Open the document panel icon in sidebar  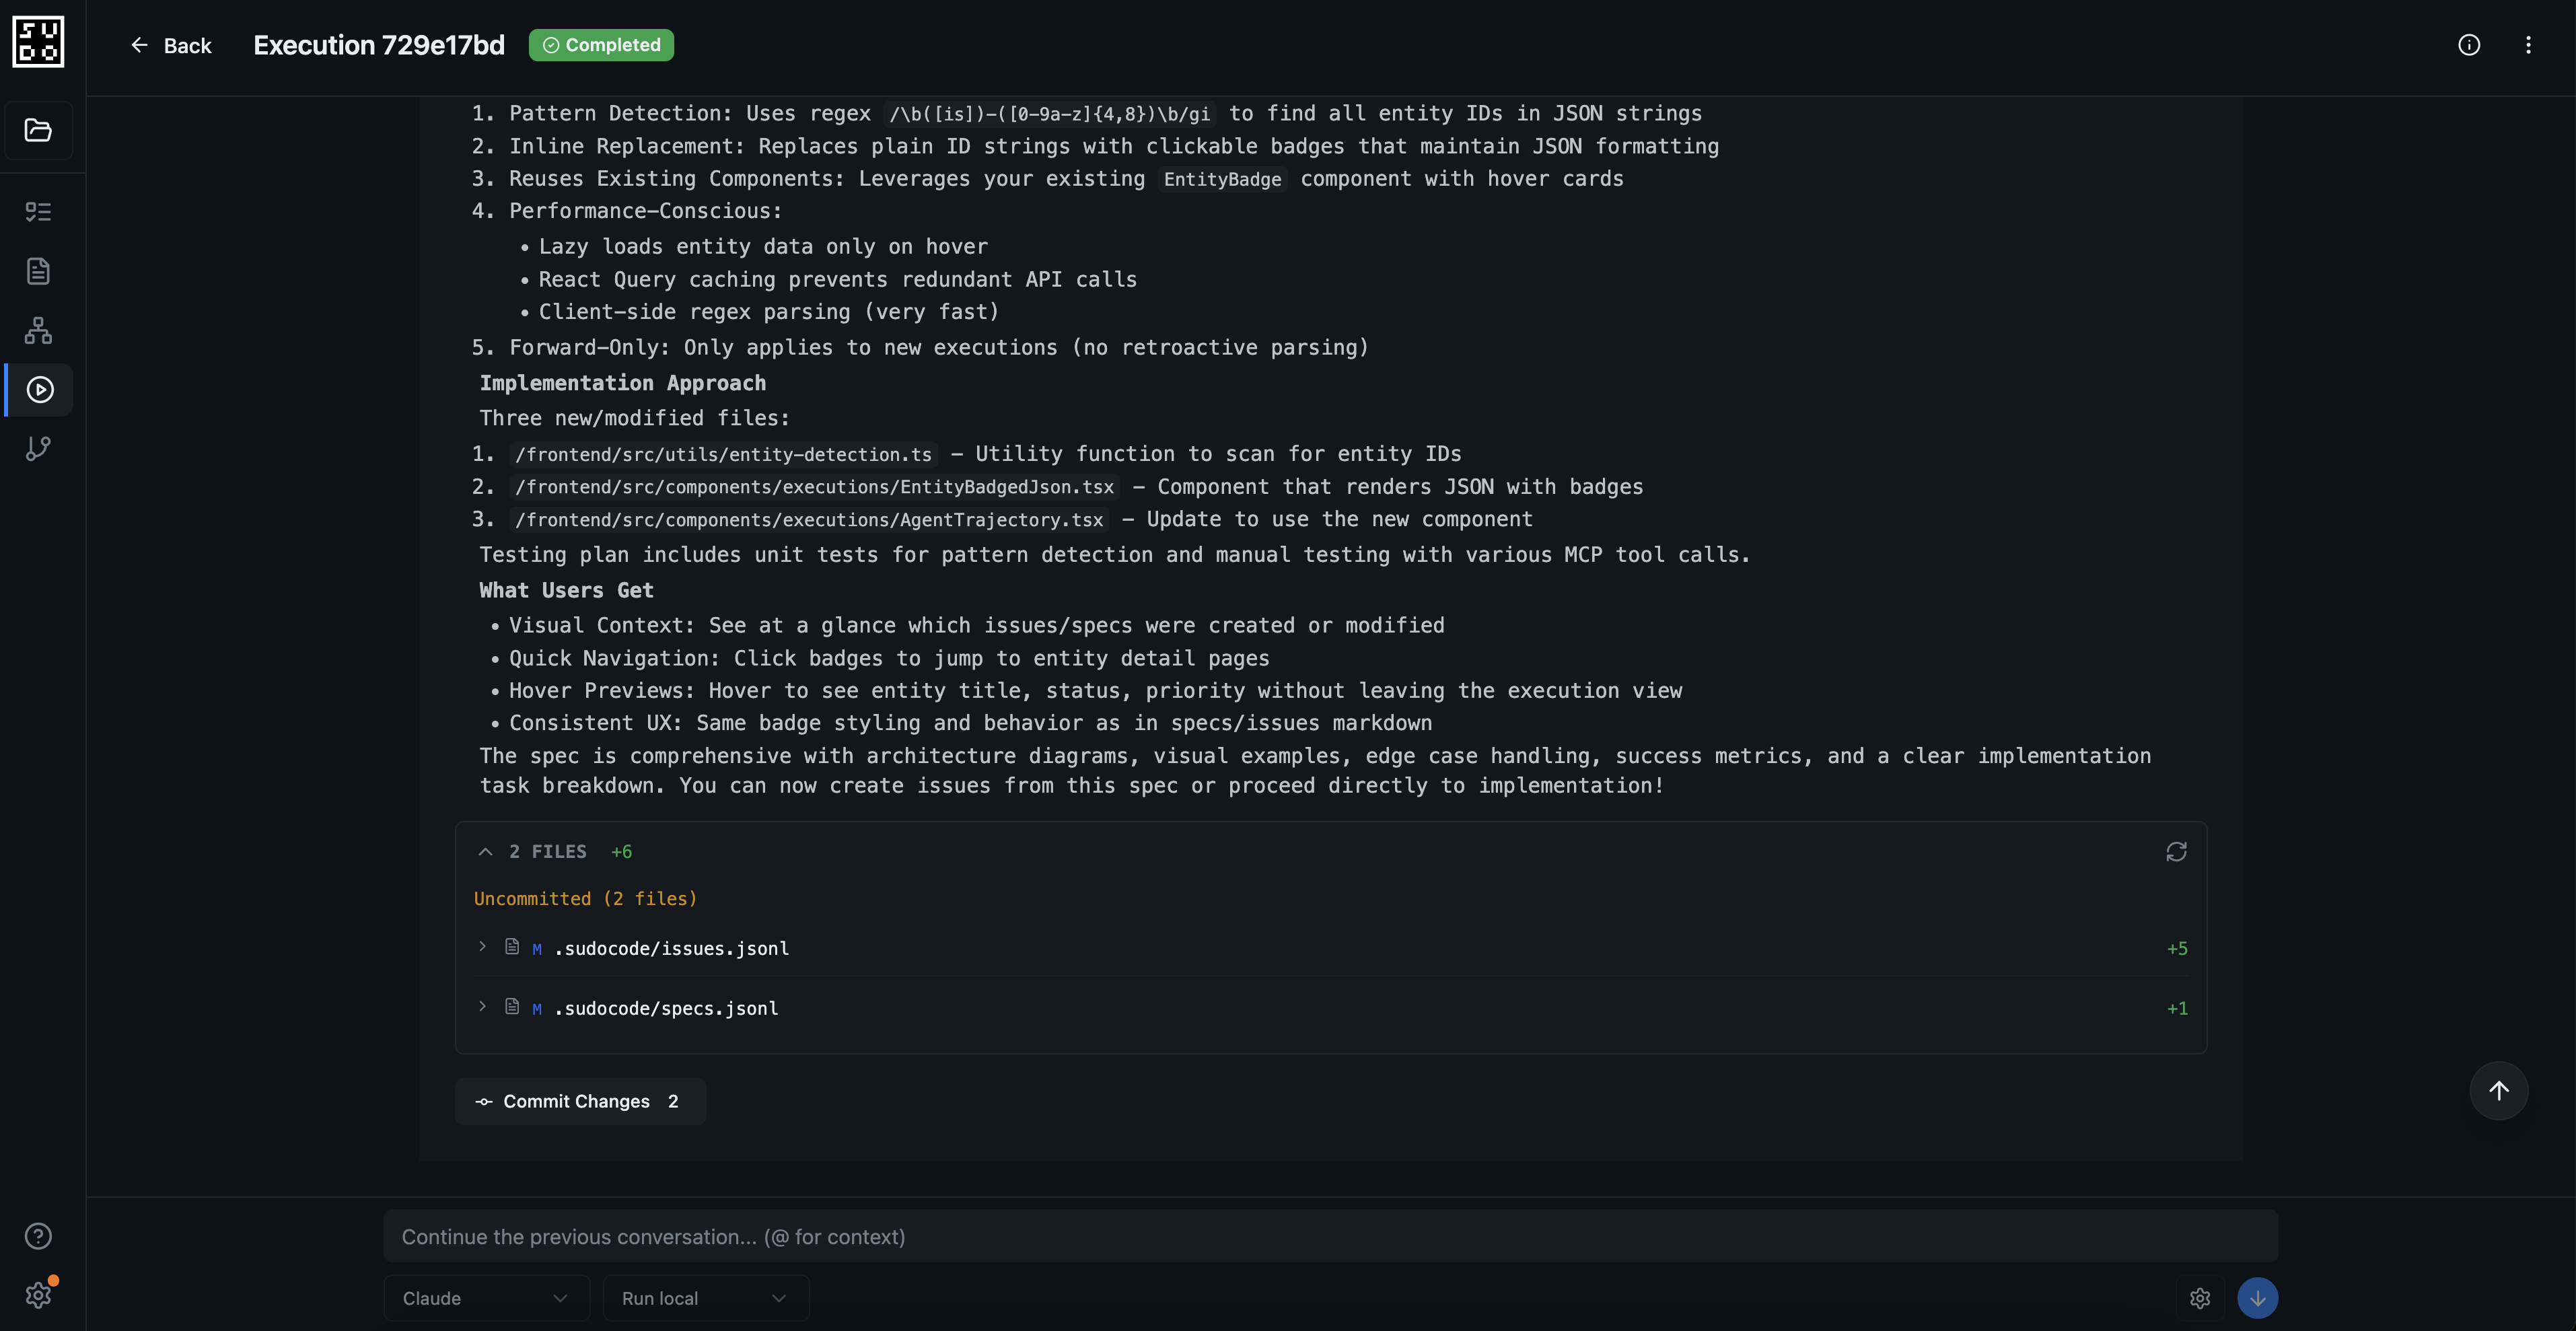pyautogui.click(x=38, y=270)
